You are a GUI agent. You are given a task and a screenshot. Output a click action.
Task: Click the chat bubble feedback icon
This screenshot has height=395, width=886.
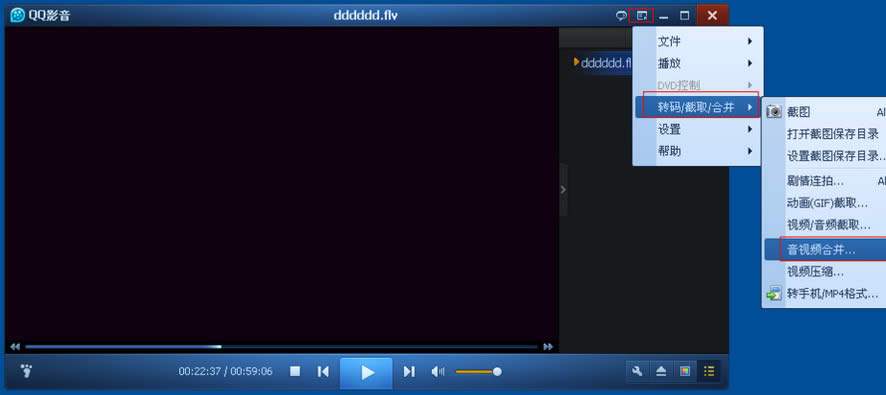(x=620, y=16)
